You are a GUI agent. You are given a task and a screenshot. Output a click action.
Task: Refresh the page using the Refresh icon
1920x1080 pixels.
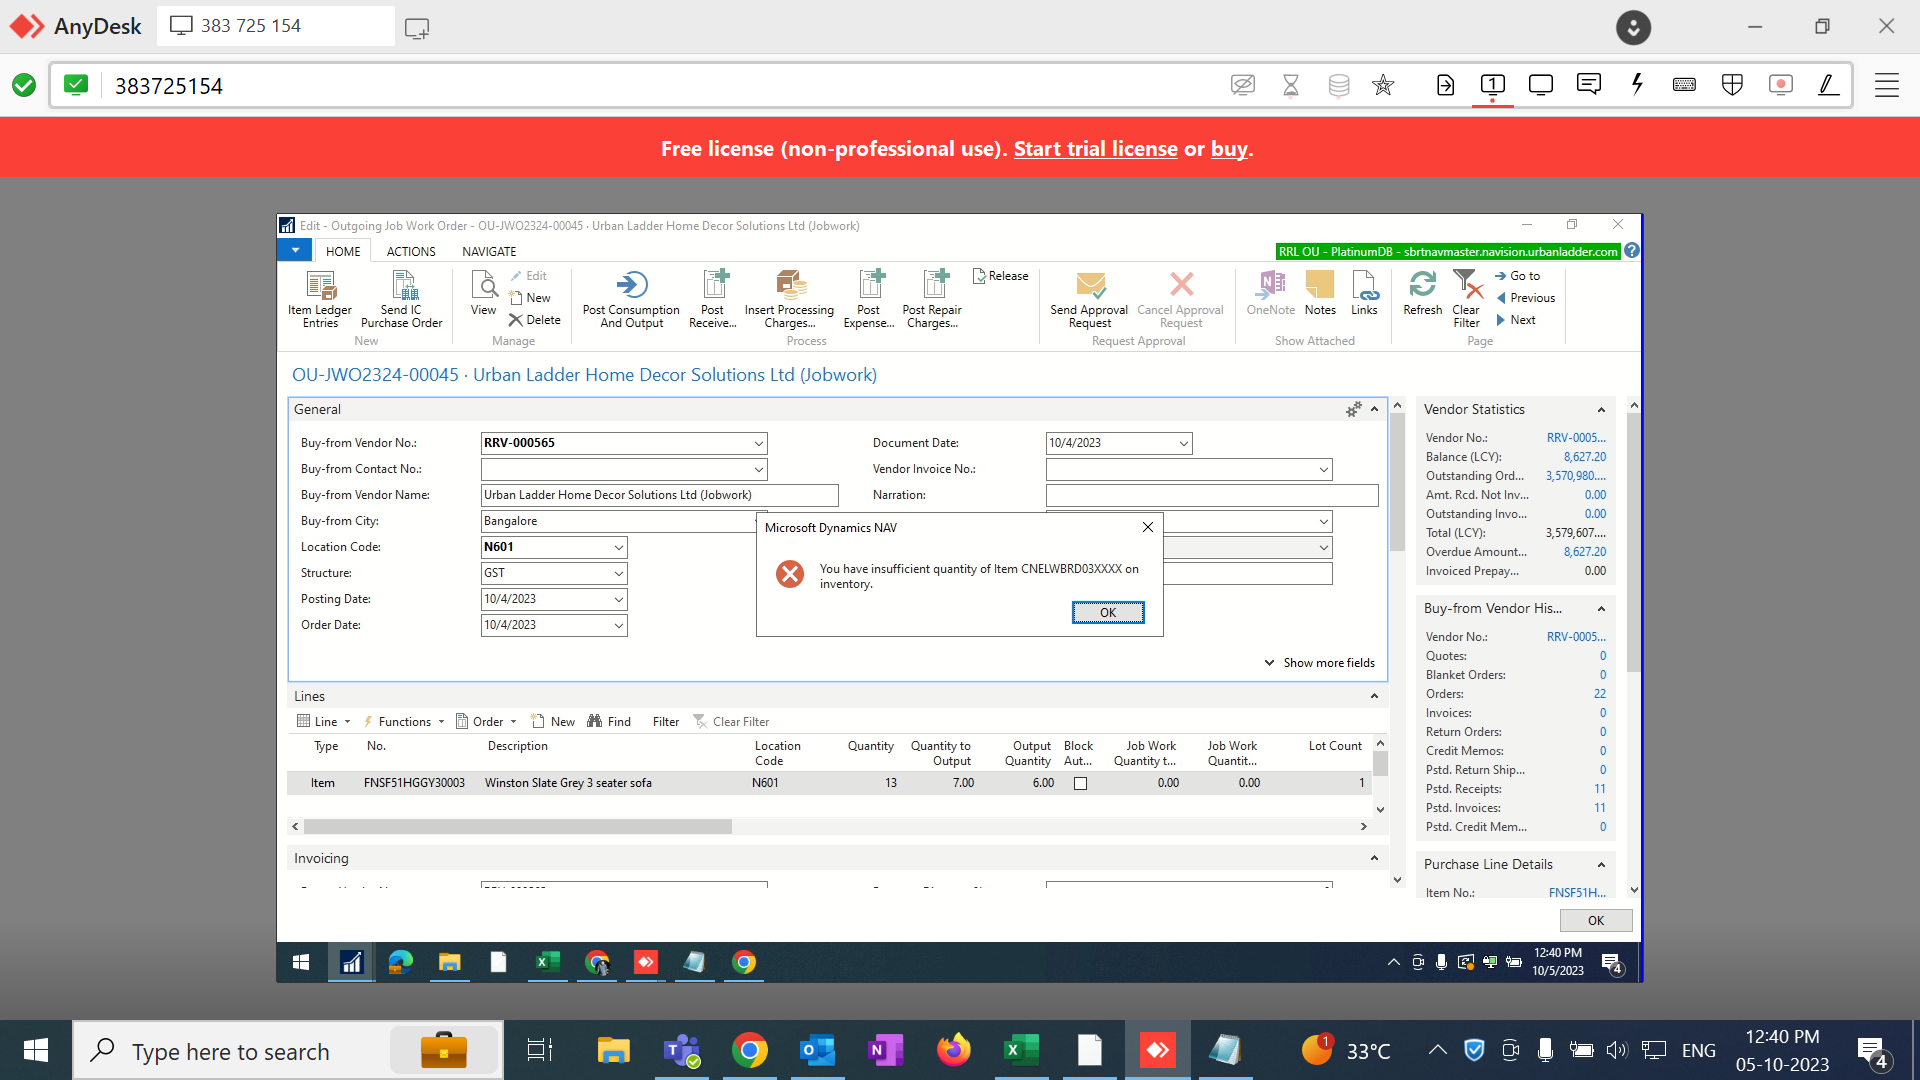[x=1422, y=297]
